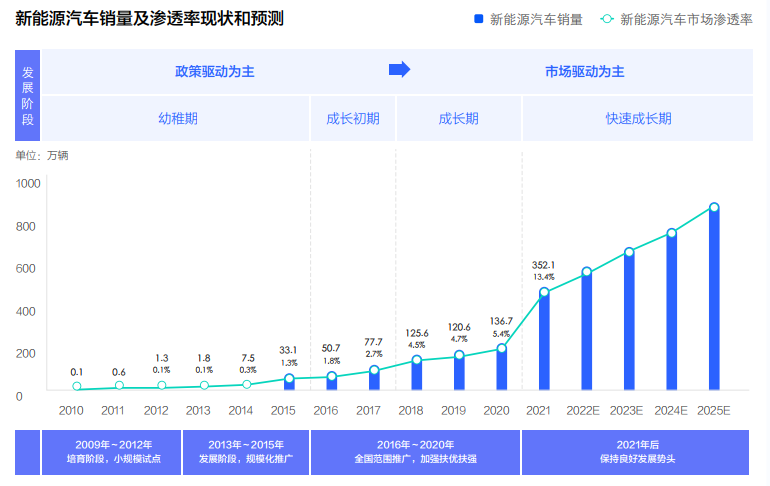Click the 2018 data point showing 125.6

(x=416, y=360)
